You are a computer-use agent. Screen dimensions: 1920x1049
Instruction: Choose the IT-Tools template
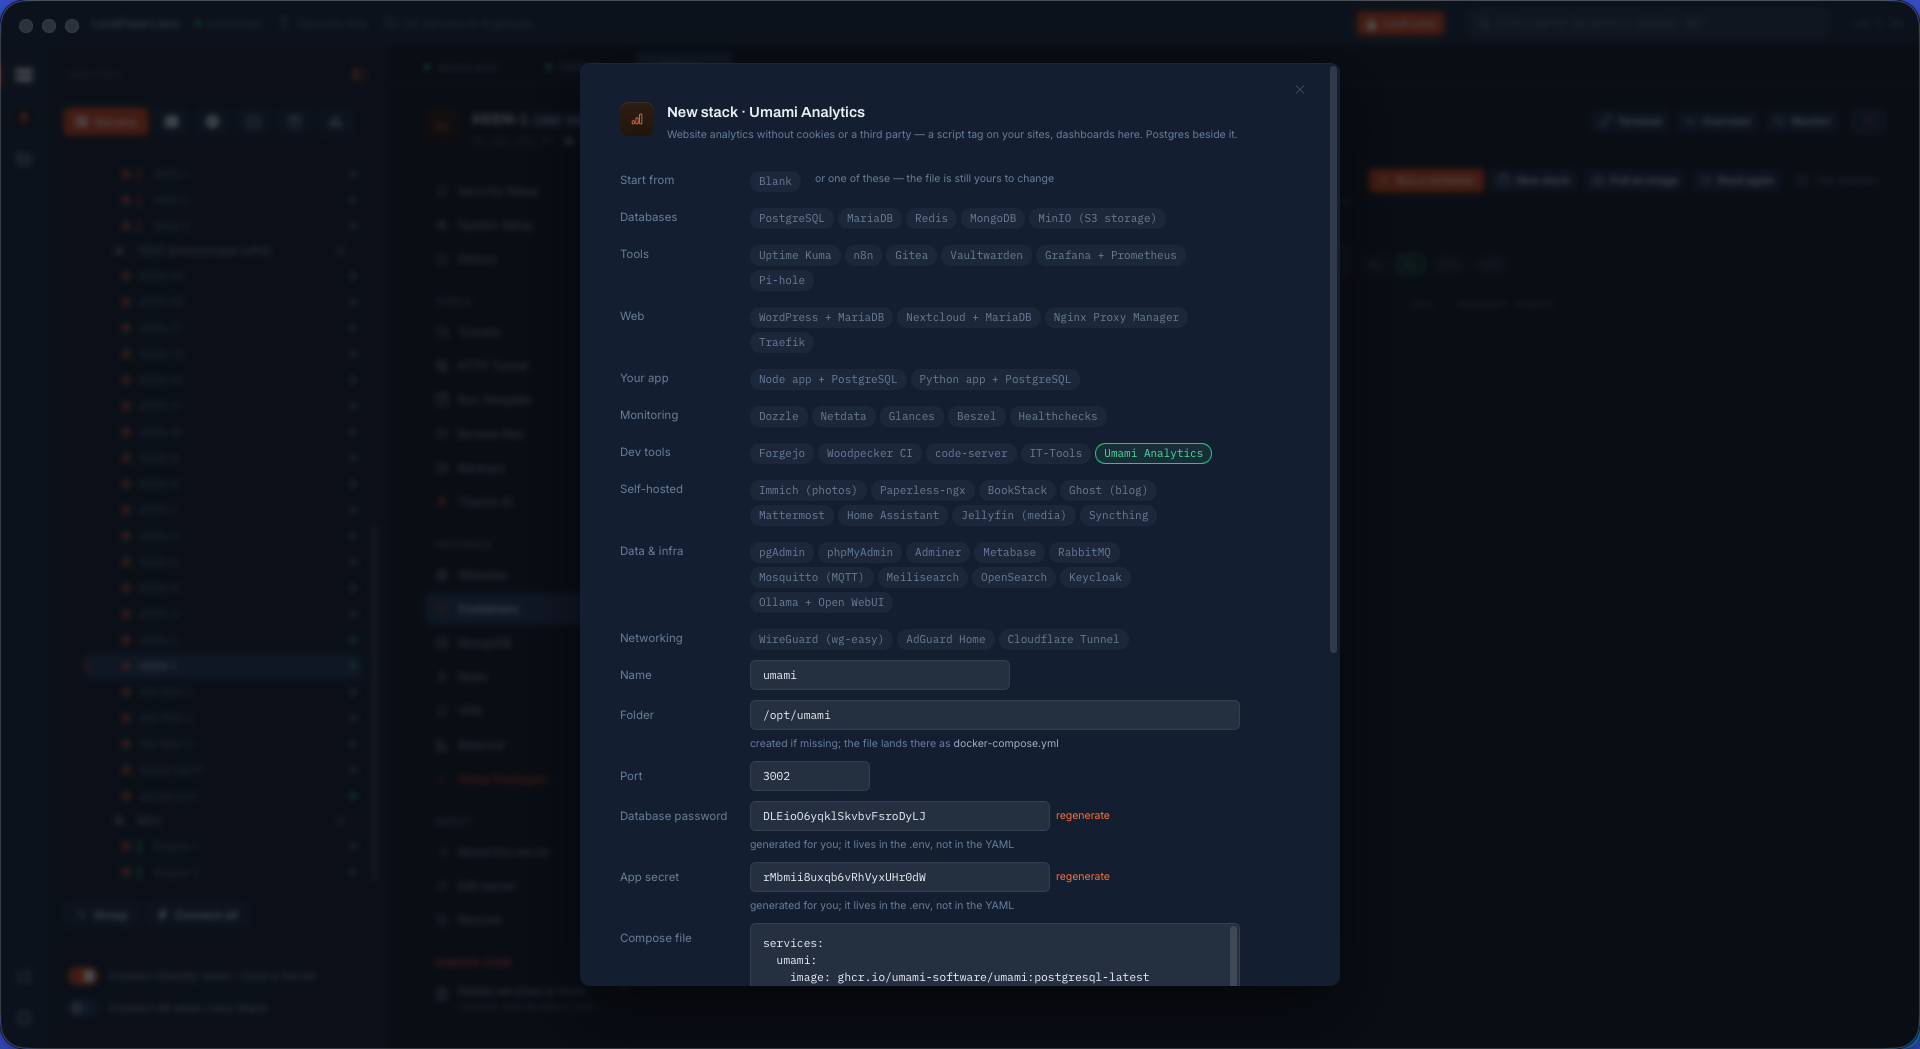point(1055,453)
